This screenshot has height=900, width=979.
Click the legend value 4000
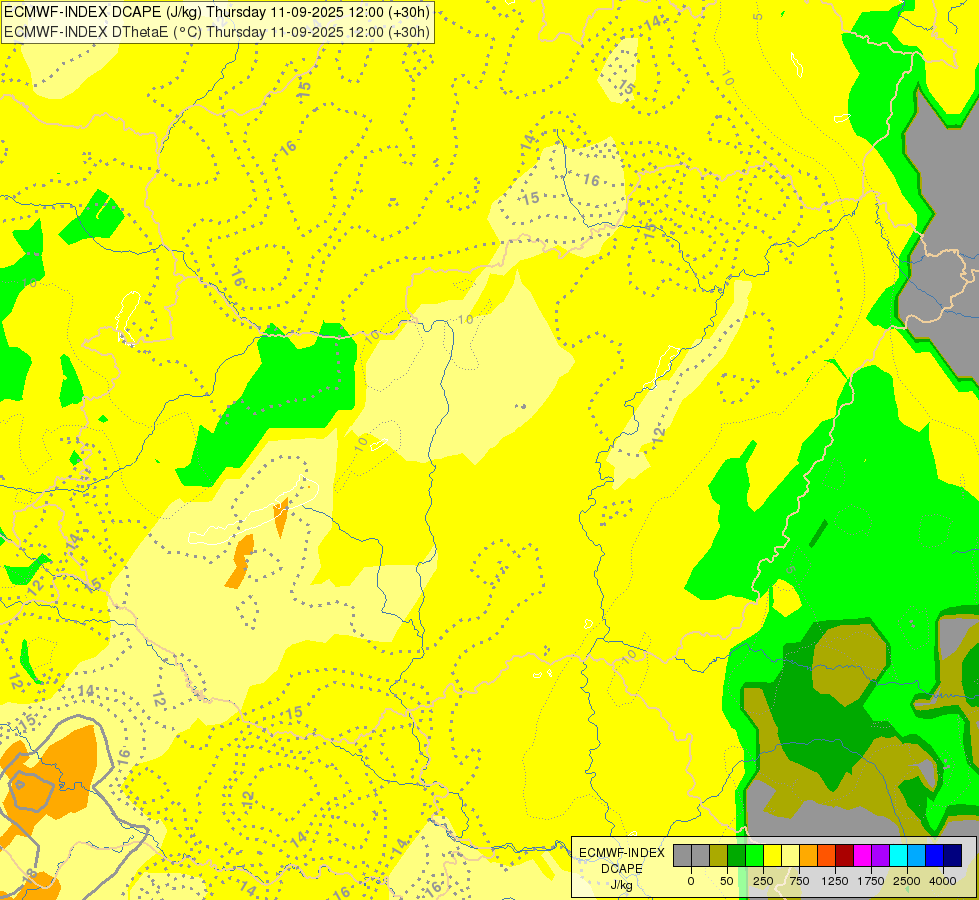pyautogui.click(x=943, y=881)
